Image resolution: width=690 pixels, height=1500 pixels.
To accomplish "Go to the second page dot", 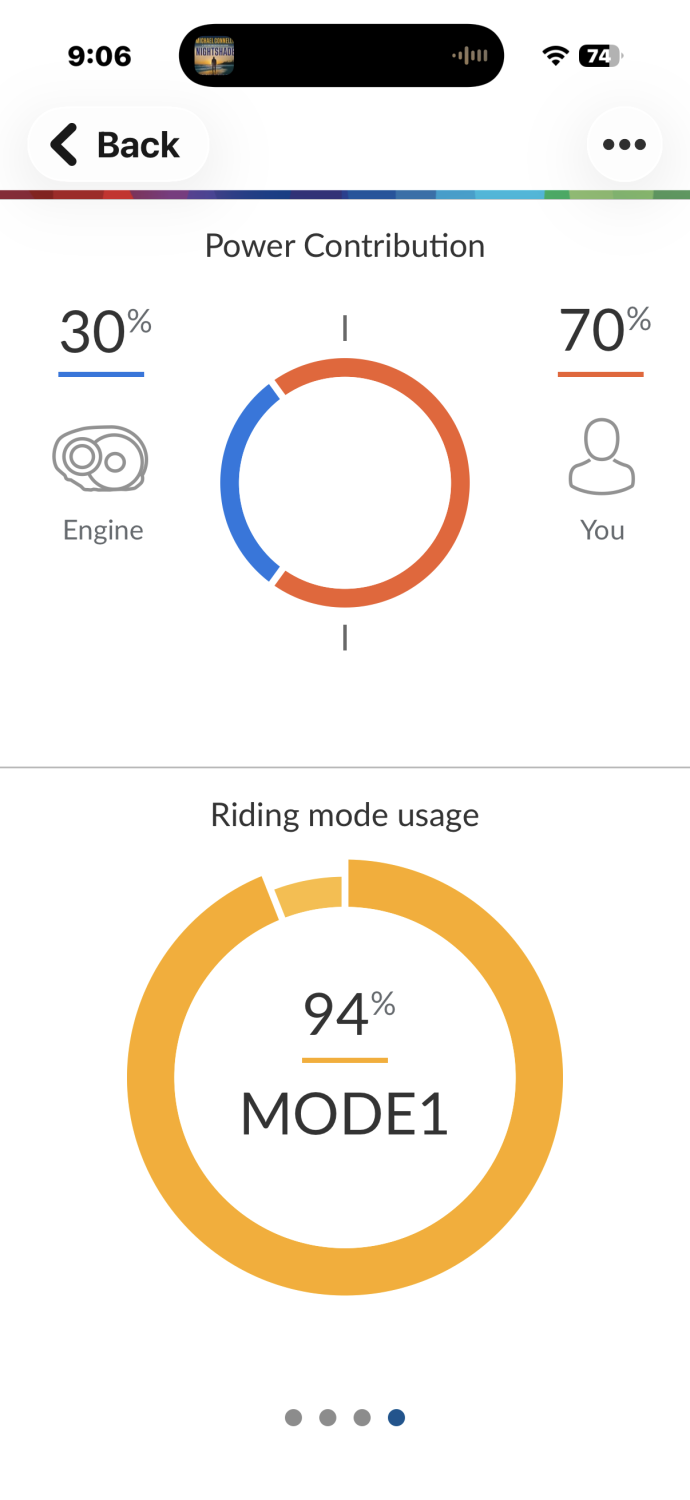I will click(328, 1417).
